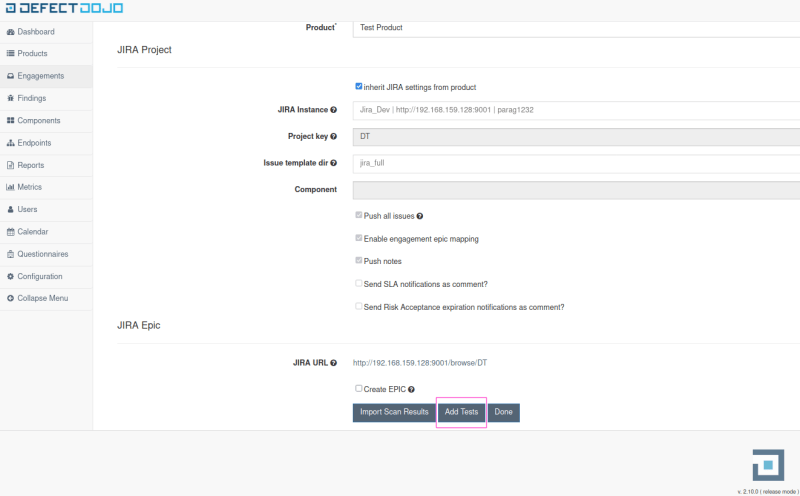Open the Products menu item
This screenshot has height=496, width=800.
(46, 54)
